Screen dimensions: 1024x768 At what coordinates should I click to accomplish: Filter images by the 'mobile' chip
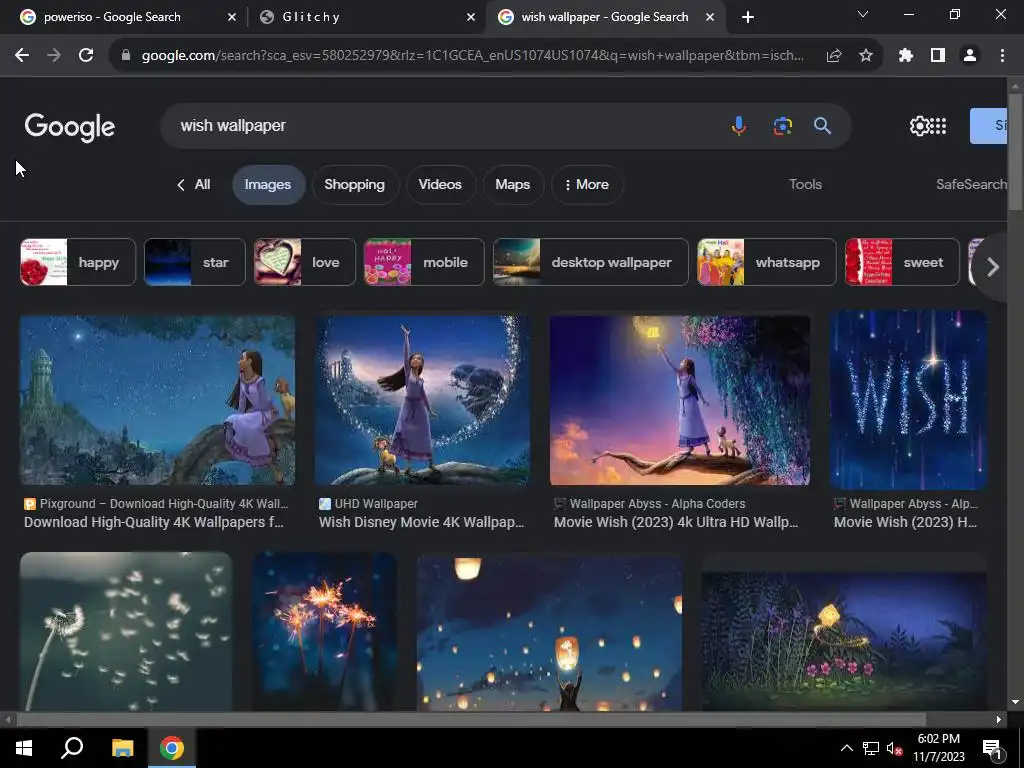(x=424, y=262)
